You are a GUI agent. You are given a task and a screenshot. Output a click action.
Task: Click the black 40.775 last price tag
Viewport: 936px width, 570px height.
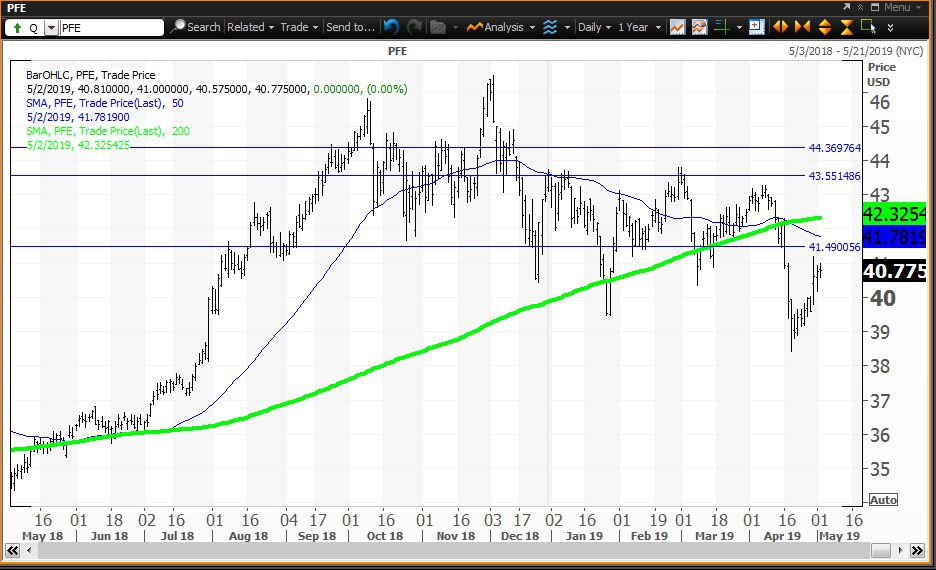click(894, 271)
